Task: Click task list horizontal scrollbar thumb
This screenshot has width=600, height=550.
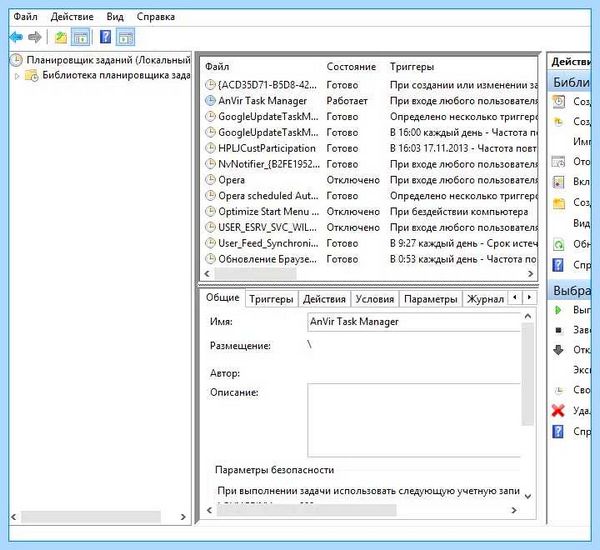Action: 255,274
